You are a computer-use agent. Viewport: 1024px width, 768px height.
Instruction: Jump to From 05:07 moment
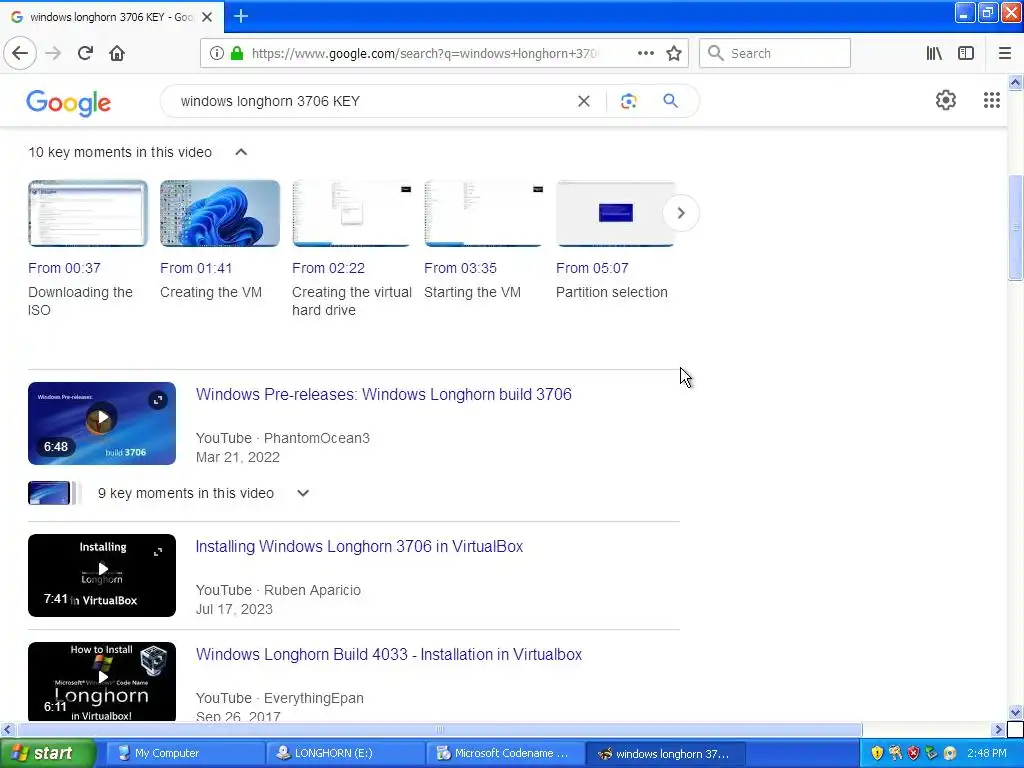click(x=592, y=268)
